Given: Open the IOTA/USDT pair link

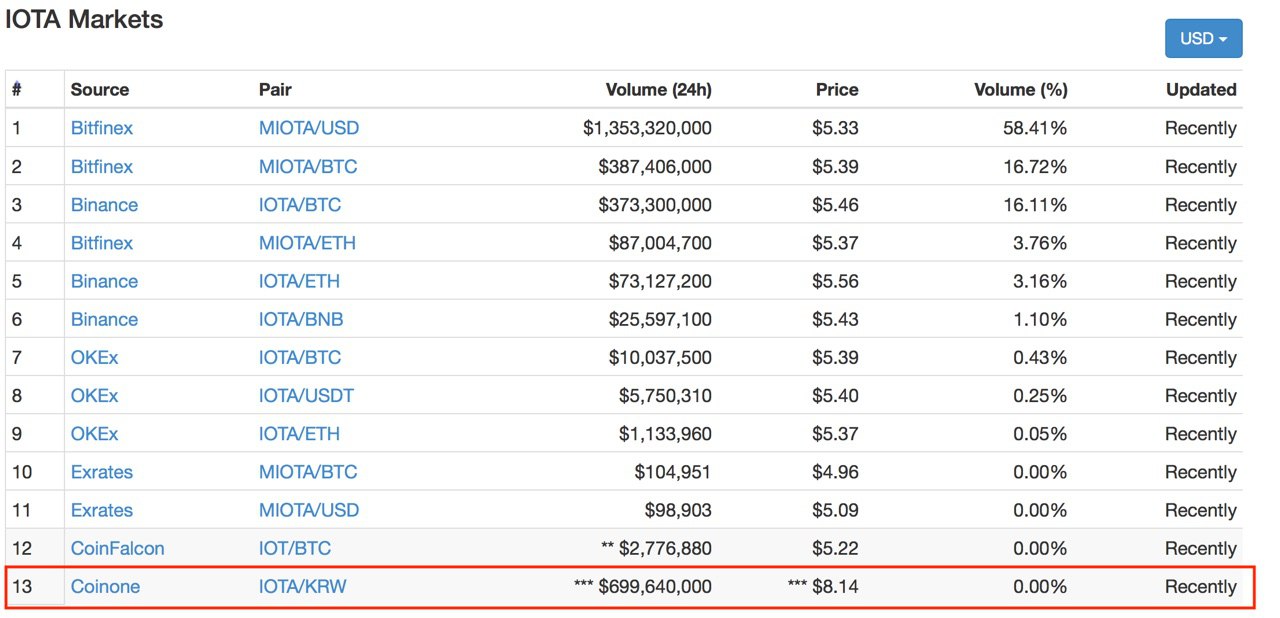Looking at the screenshot, I should [306, 395].
